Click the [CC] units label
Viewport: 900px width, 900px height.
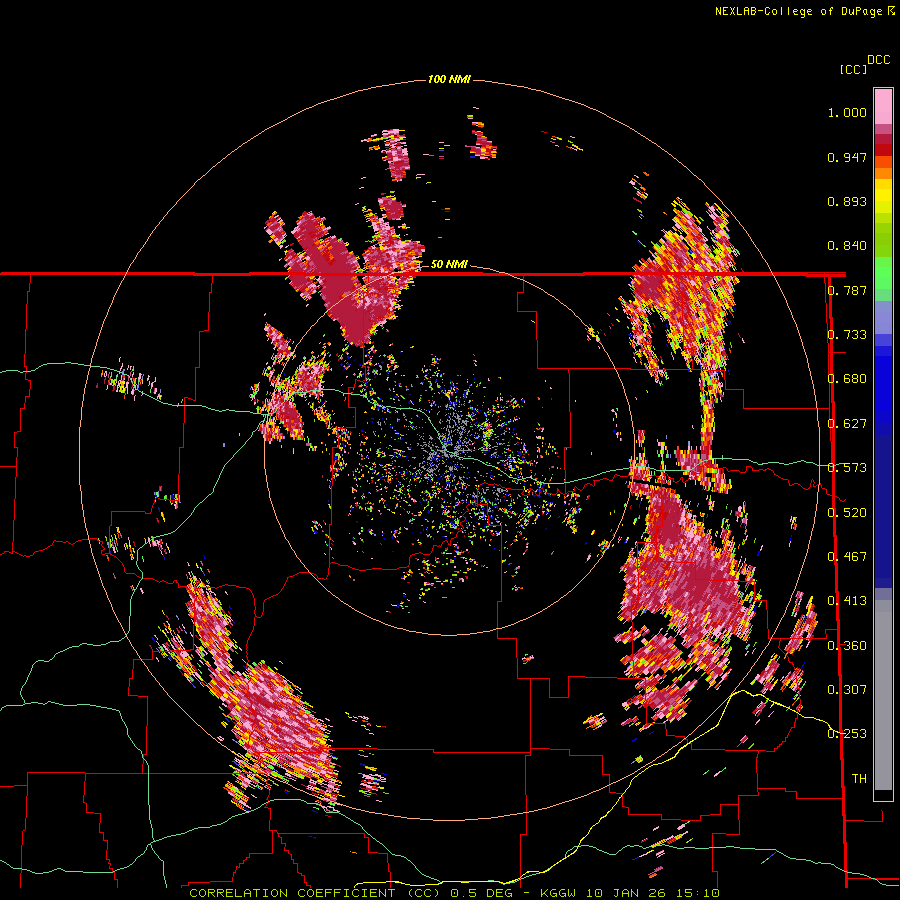(853, 69)
